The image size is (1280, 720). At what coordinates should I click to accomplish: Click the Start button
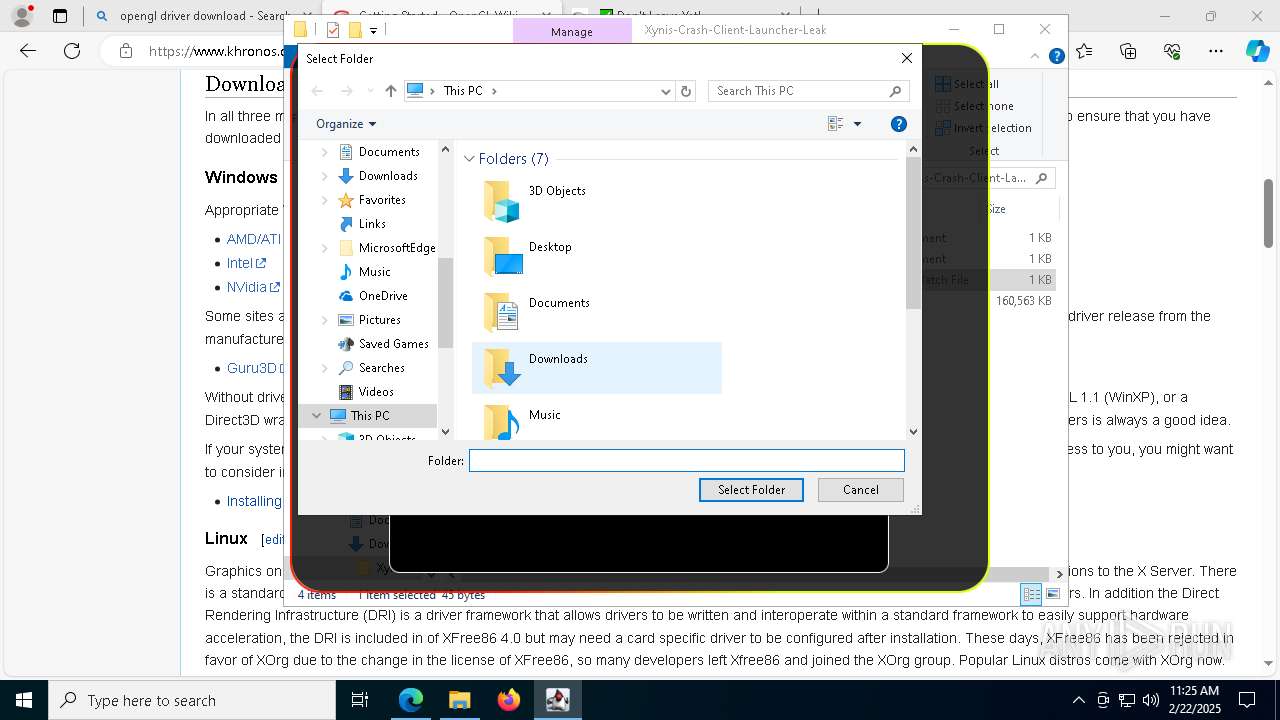tap(24, 700)
